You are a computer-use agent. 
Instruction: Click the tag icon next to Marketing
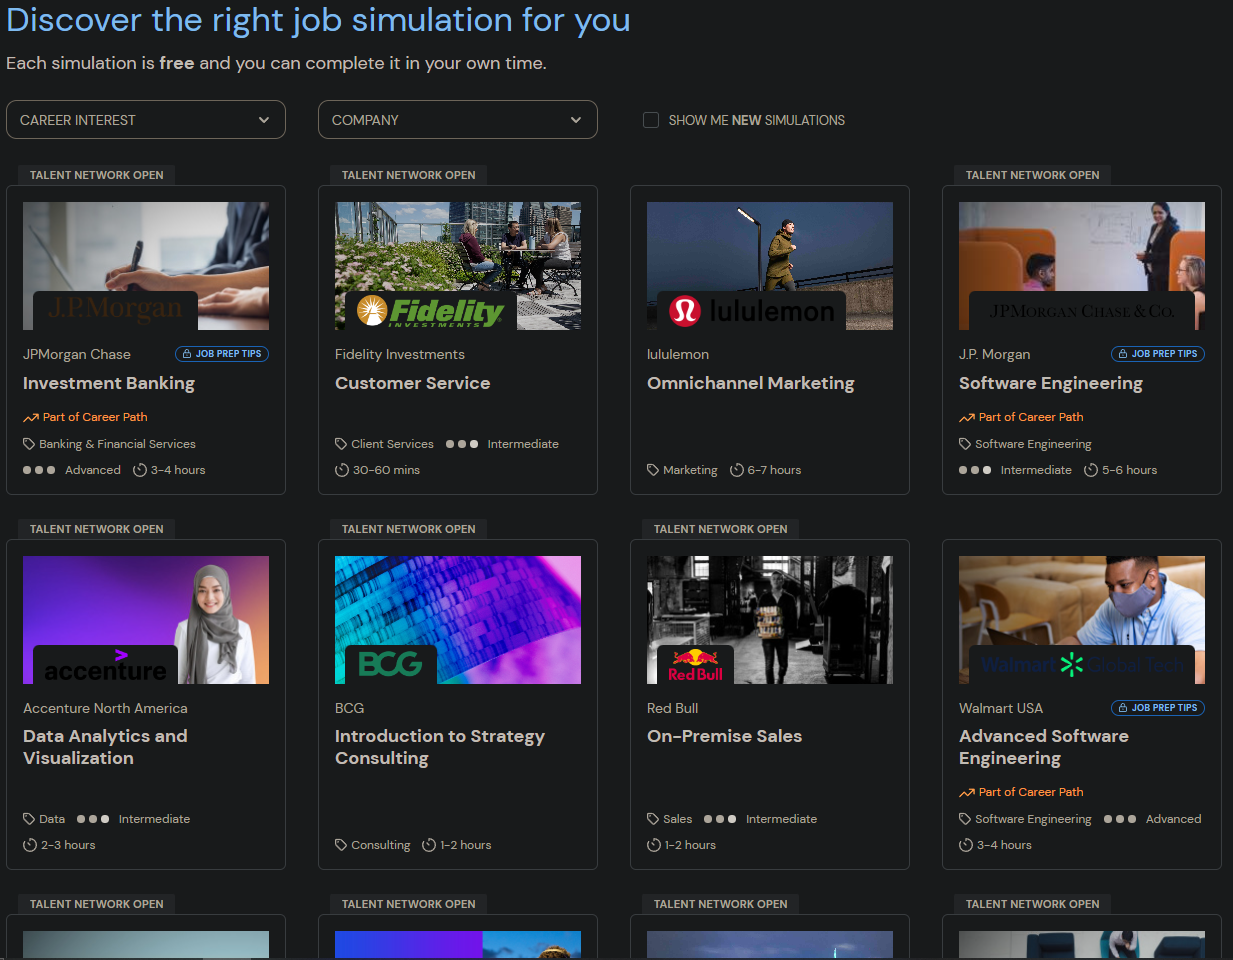click(653, 470)
